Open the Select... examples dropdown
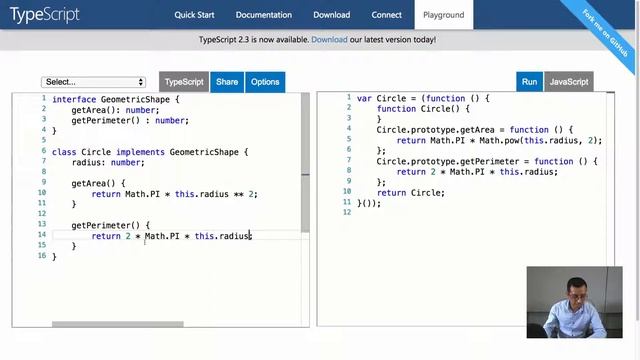The width and height of the screenshot is (640, 360). (x=93, y=82)
